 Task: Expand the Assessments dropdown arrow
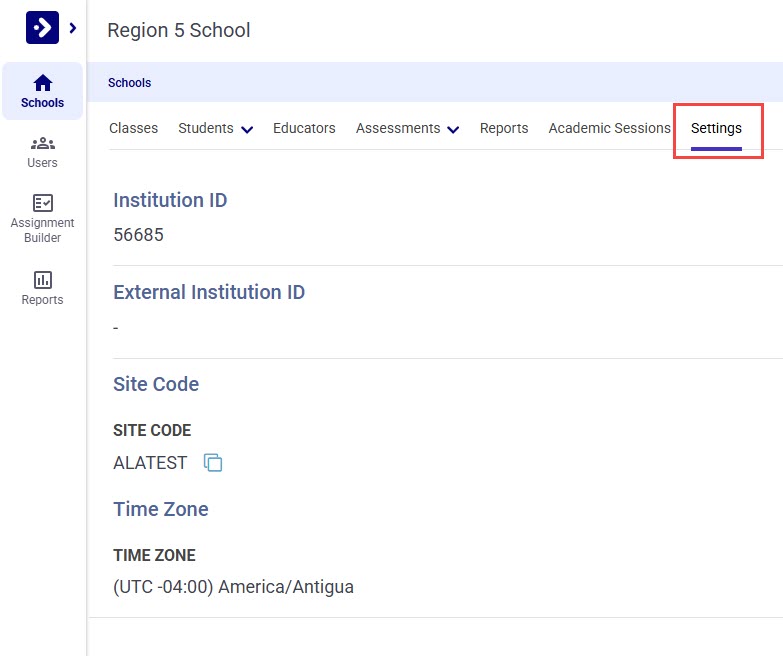point(453,130)
